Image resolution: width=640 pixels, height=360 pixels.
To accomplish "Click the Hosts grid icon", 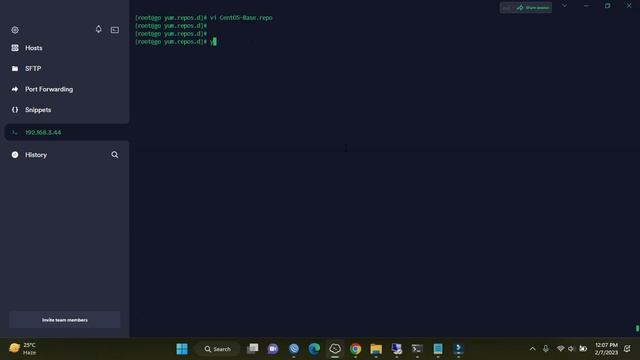I will coord(15,48).
